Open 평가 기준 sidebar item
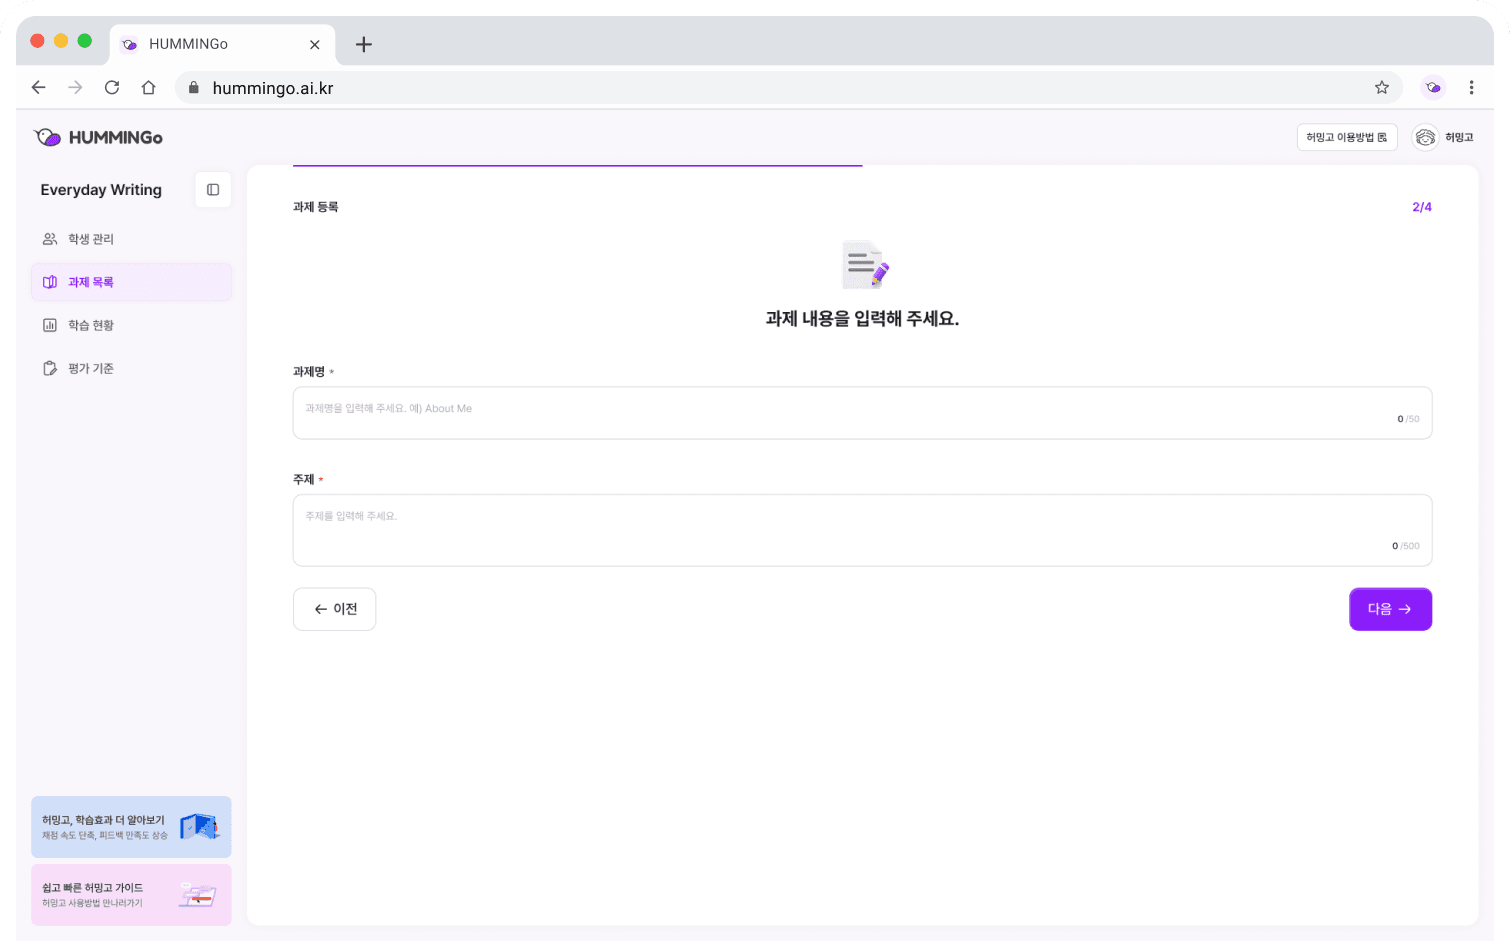This screenshot has height=941, width=1510. point(91,368)
